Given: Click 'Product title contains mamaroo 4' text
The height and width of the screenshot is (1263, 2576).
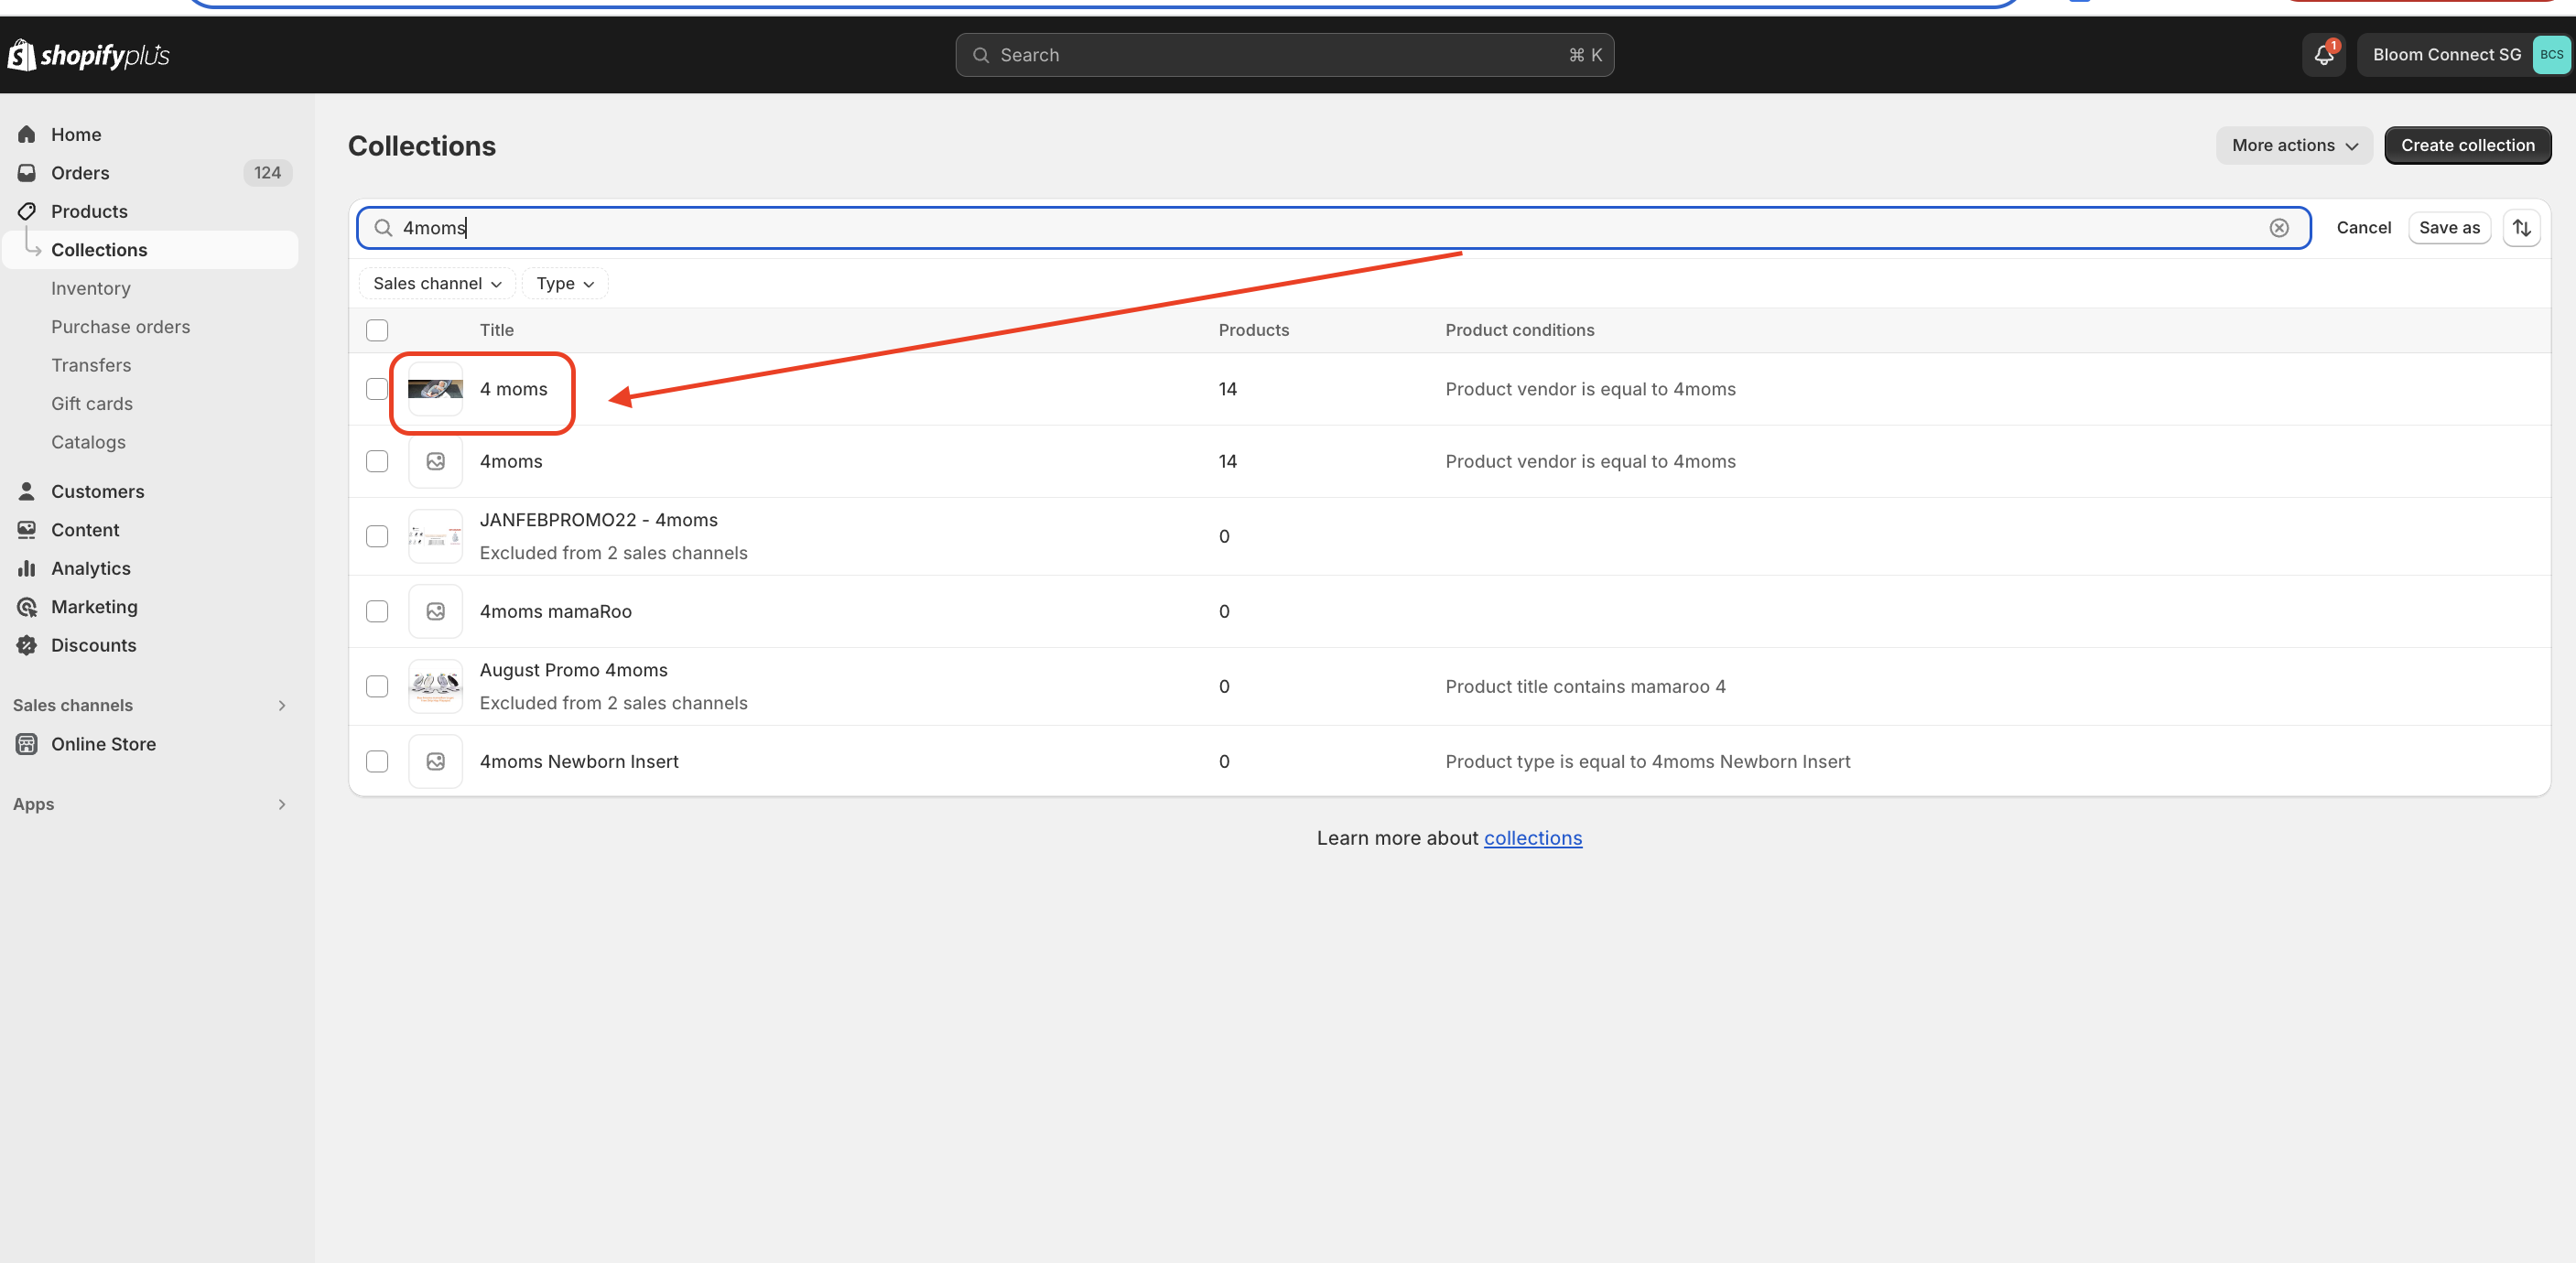Looking at the screenshot, I should tap(1585, 686).
